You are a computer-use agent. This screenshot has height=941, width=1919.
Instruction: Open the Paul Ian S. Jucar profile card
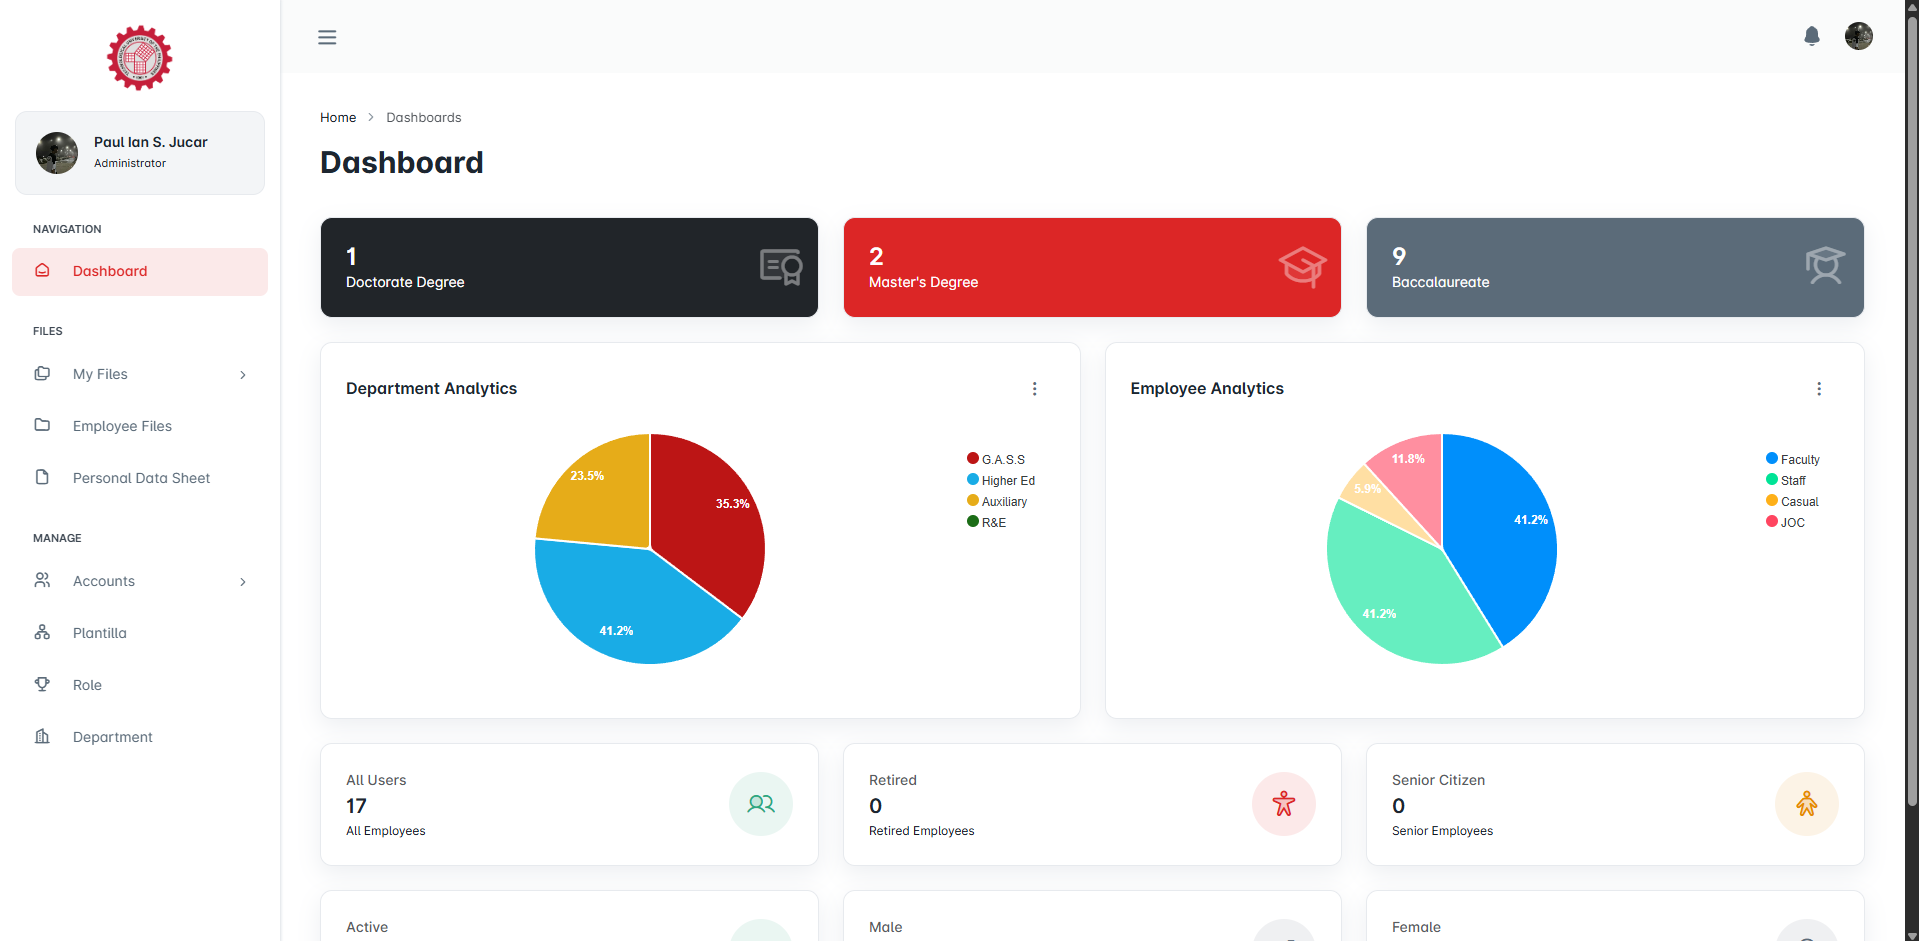(140, 153)
